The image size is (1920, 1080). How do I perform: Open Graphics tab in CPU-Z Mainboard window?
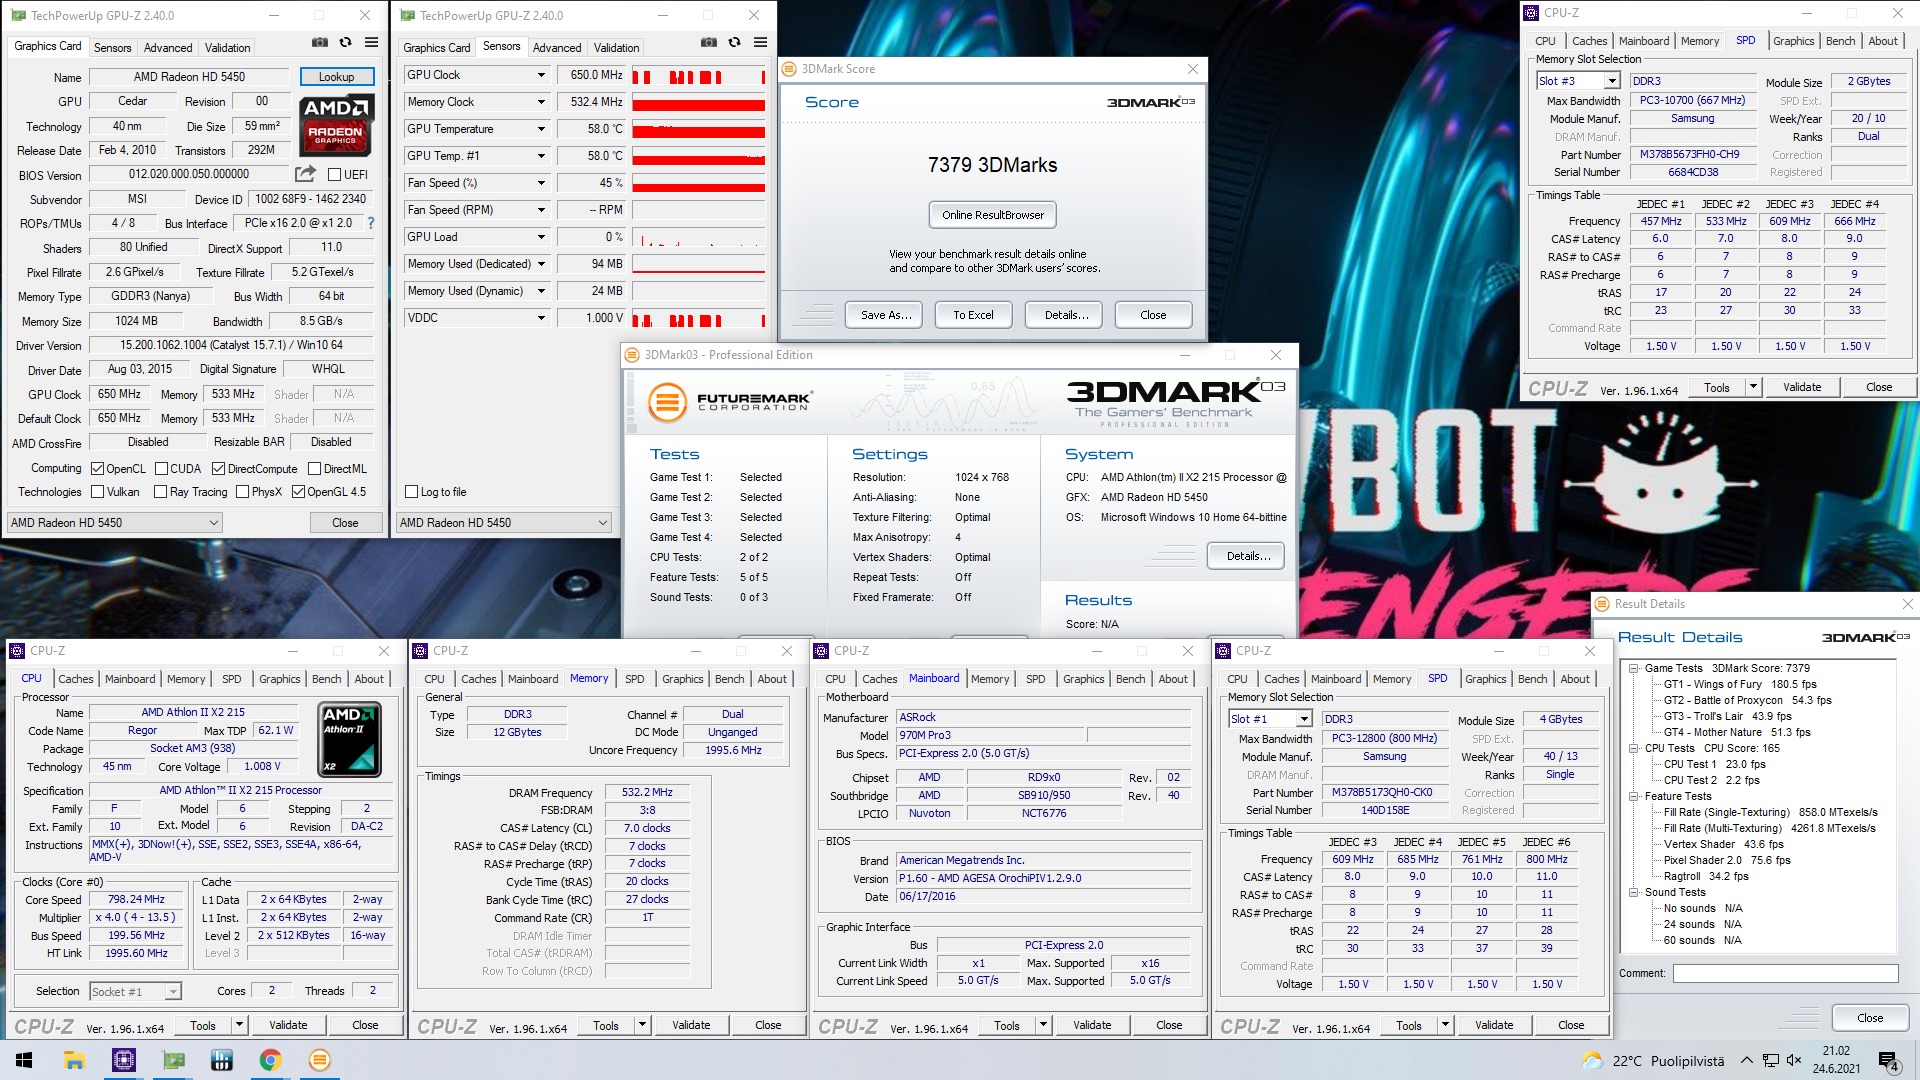point(1083,679)
